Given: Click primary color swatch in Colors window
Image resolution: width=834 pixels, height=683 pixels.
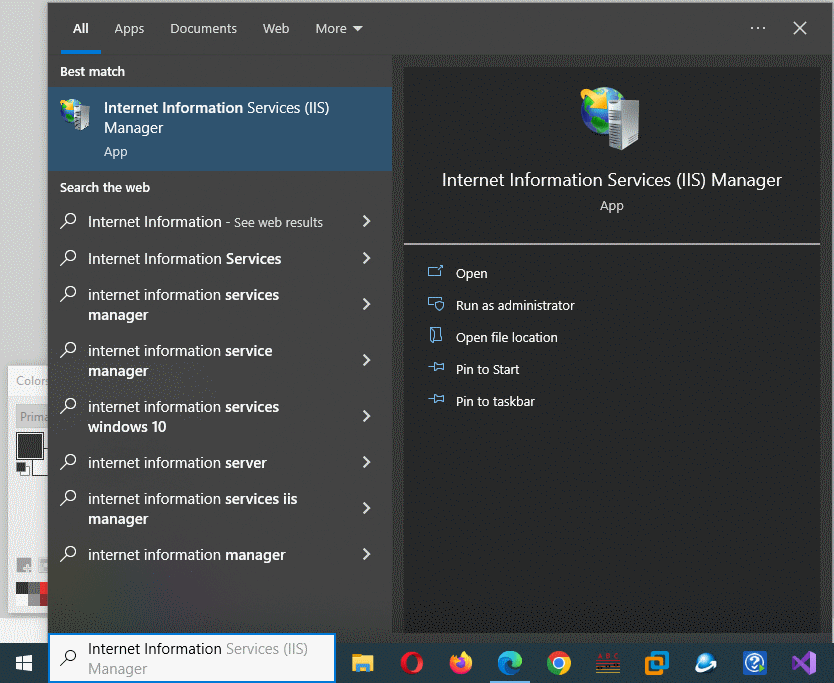Looking at the screenshot, I should pyautogui.click(x=30, y=446).
